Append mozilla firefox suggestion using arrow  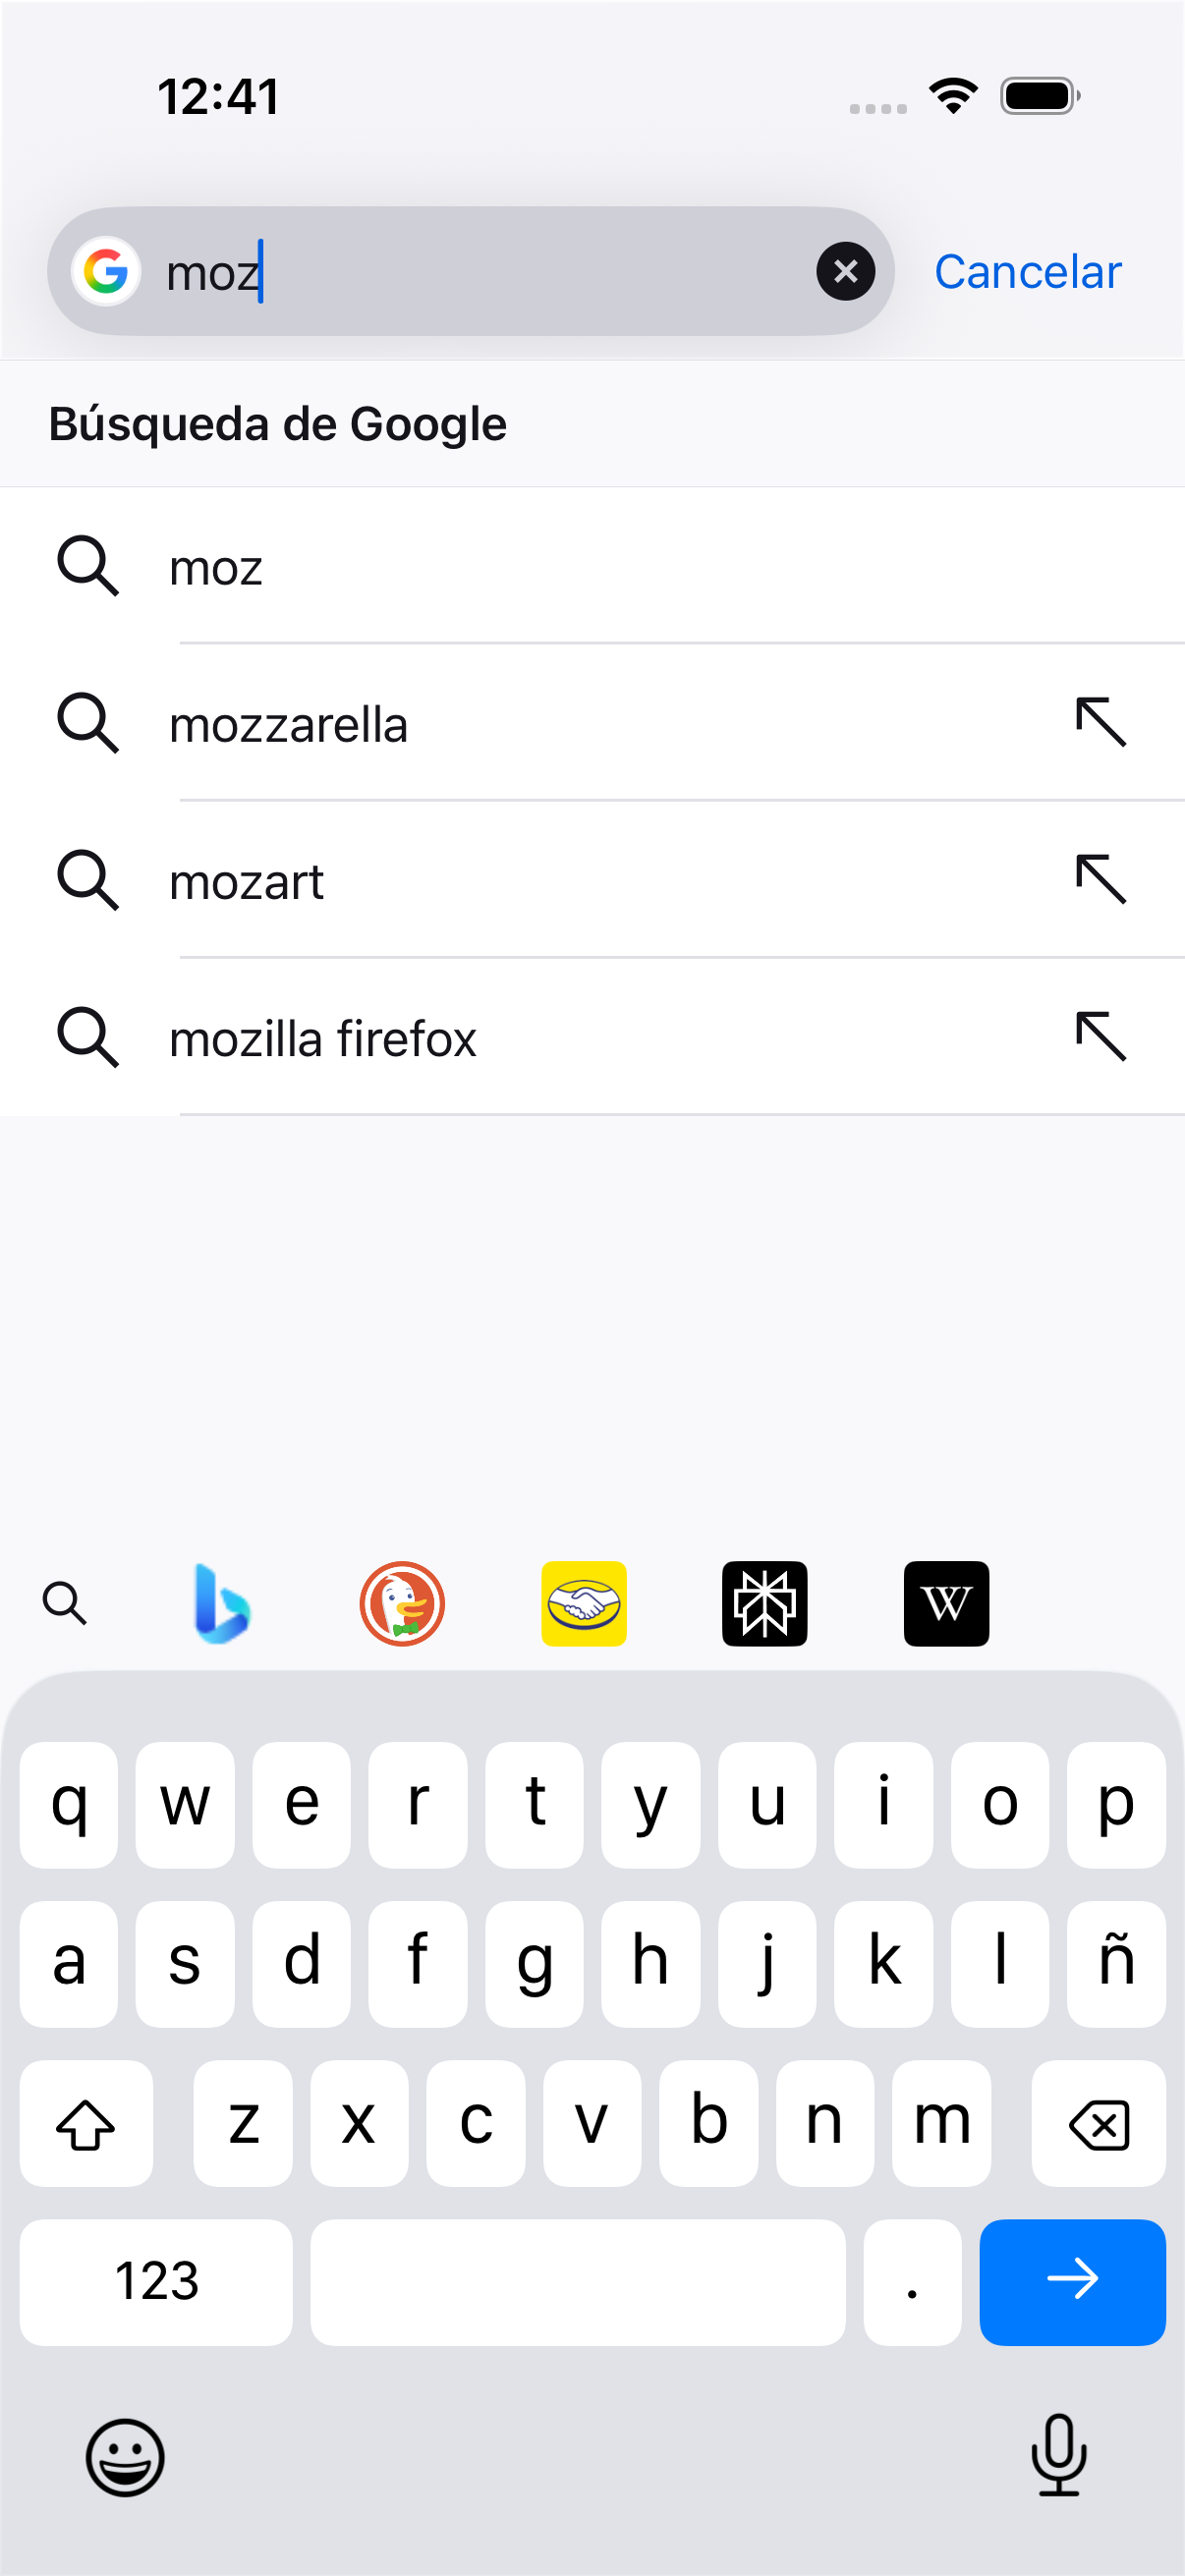click(x=1101, y=1036)
